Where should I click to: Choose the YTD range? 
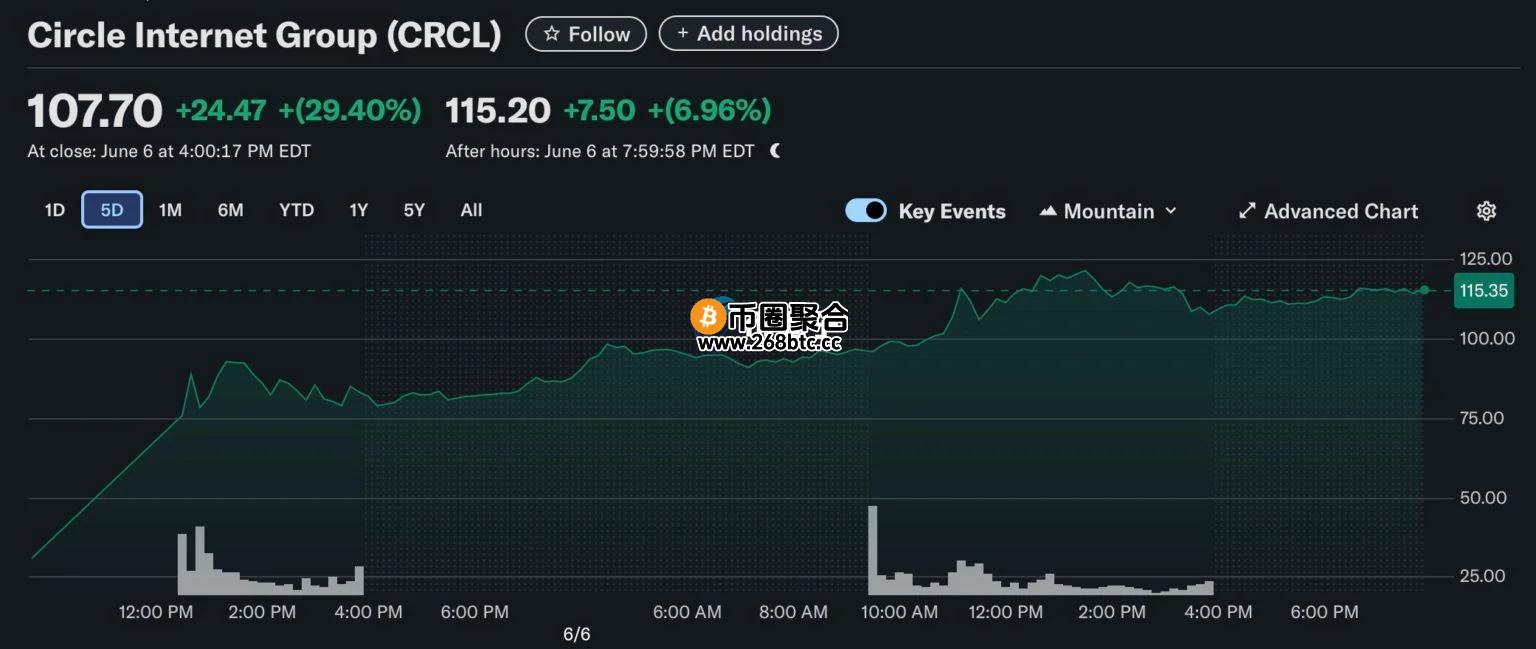(296, 210)
